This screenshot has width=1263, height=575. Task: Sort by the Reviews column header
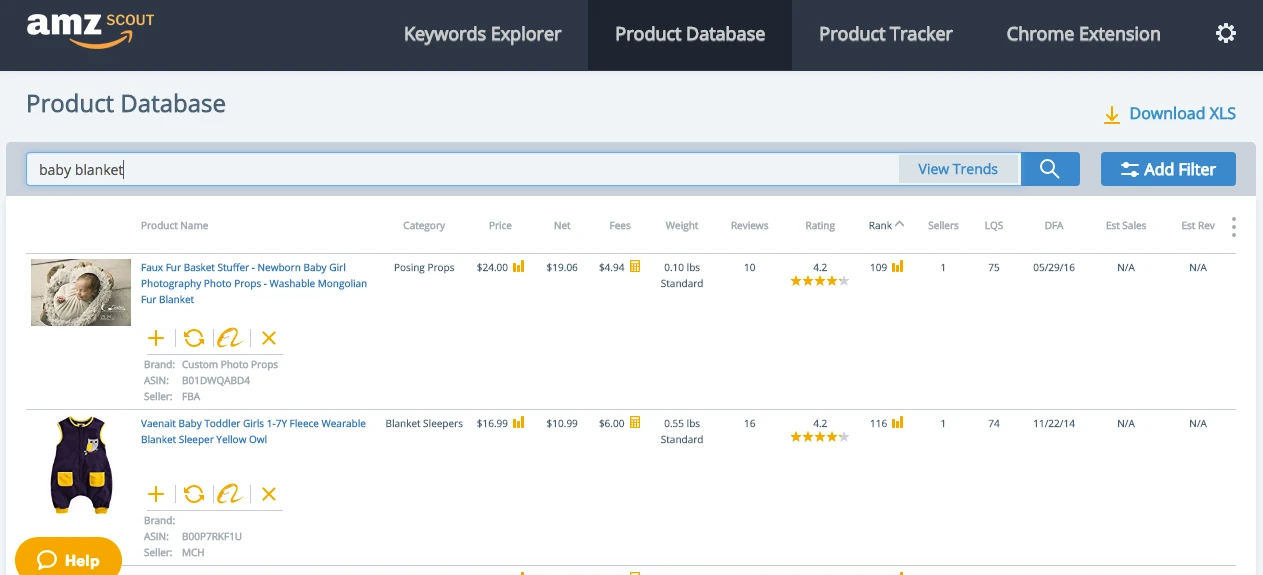tap(749, 226)
